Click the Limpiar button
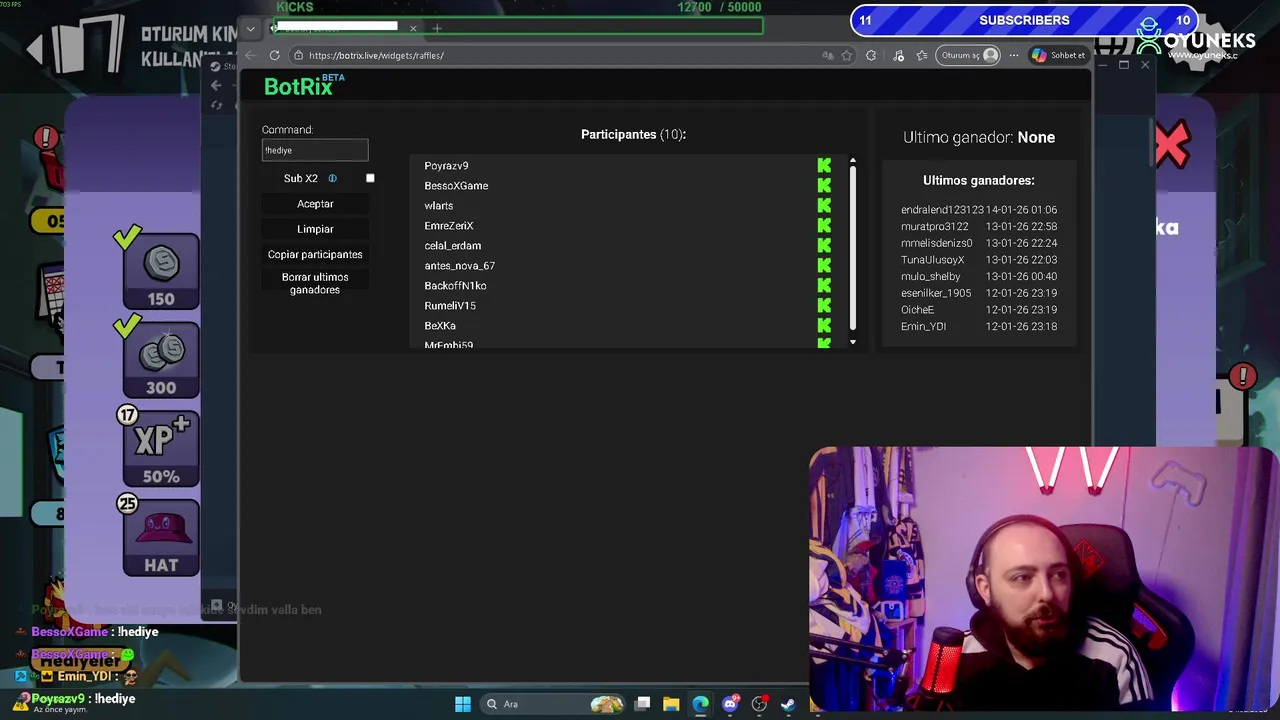 click(x=315, y=229)
